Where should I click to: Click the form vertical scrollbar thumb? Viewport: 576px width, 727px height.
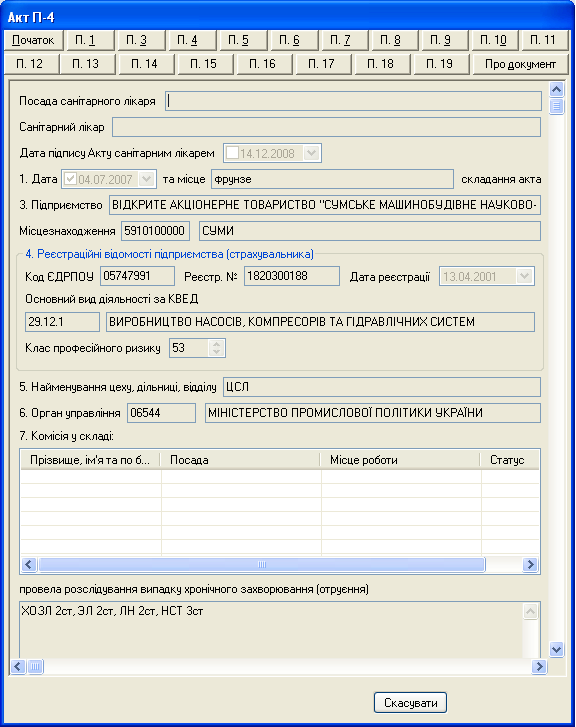(557, 106)
